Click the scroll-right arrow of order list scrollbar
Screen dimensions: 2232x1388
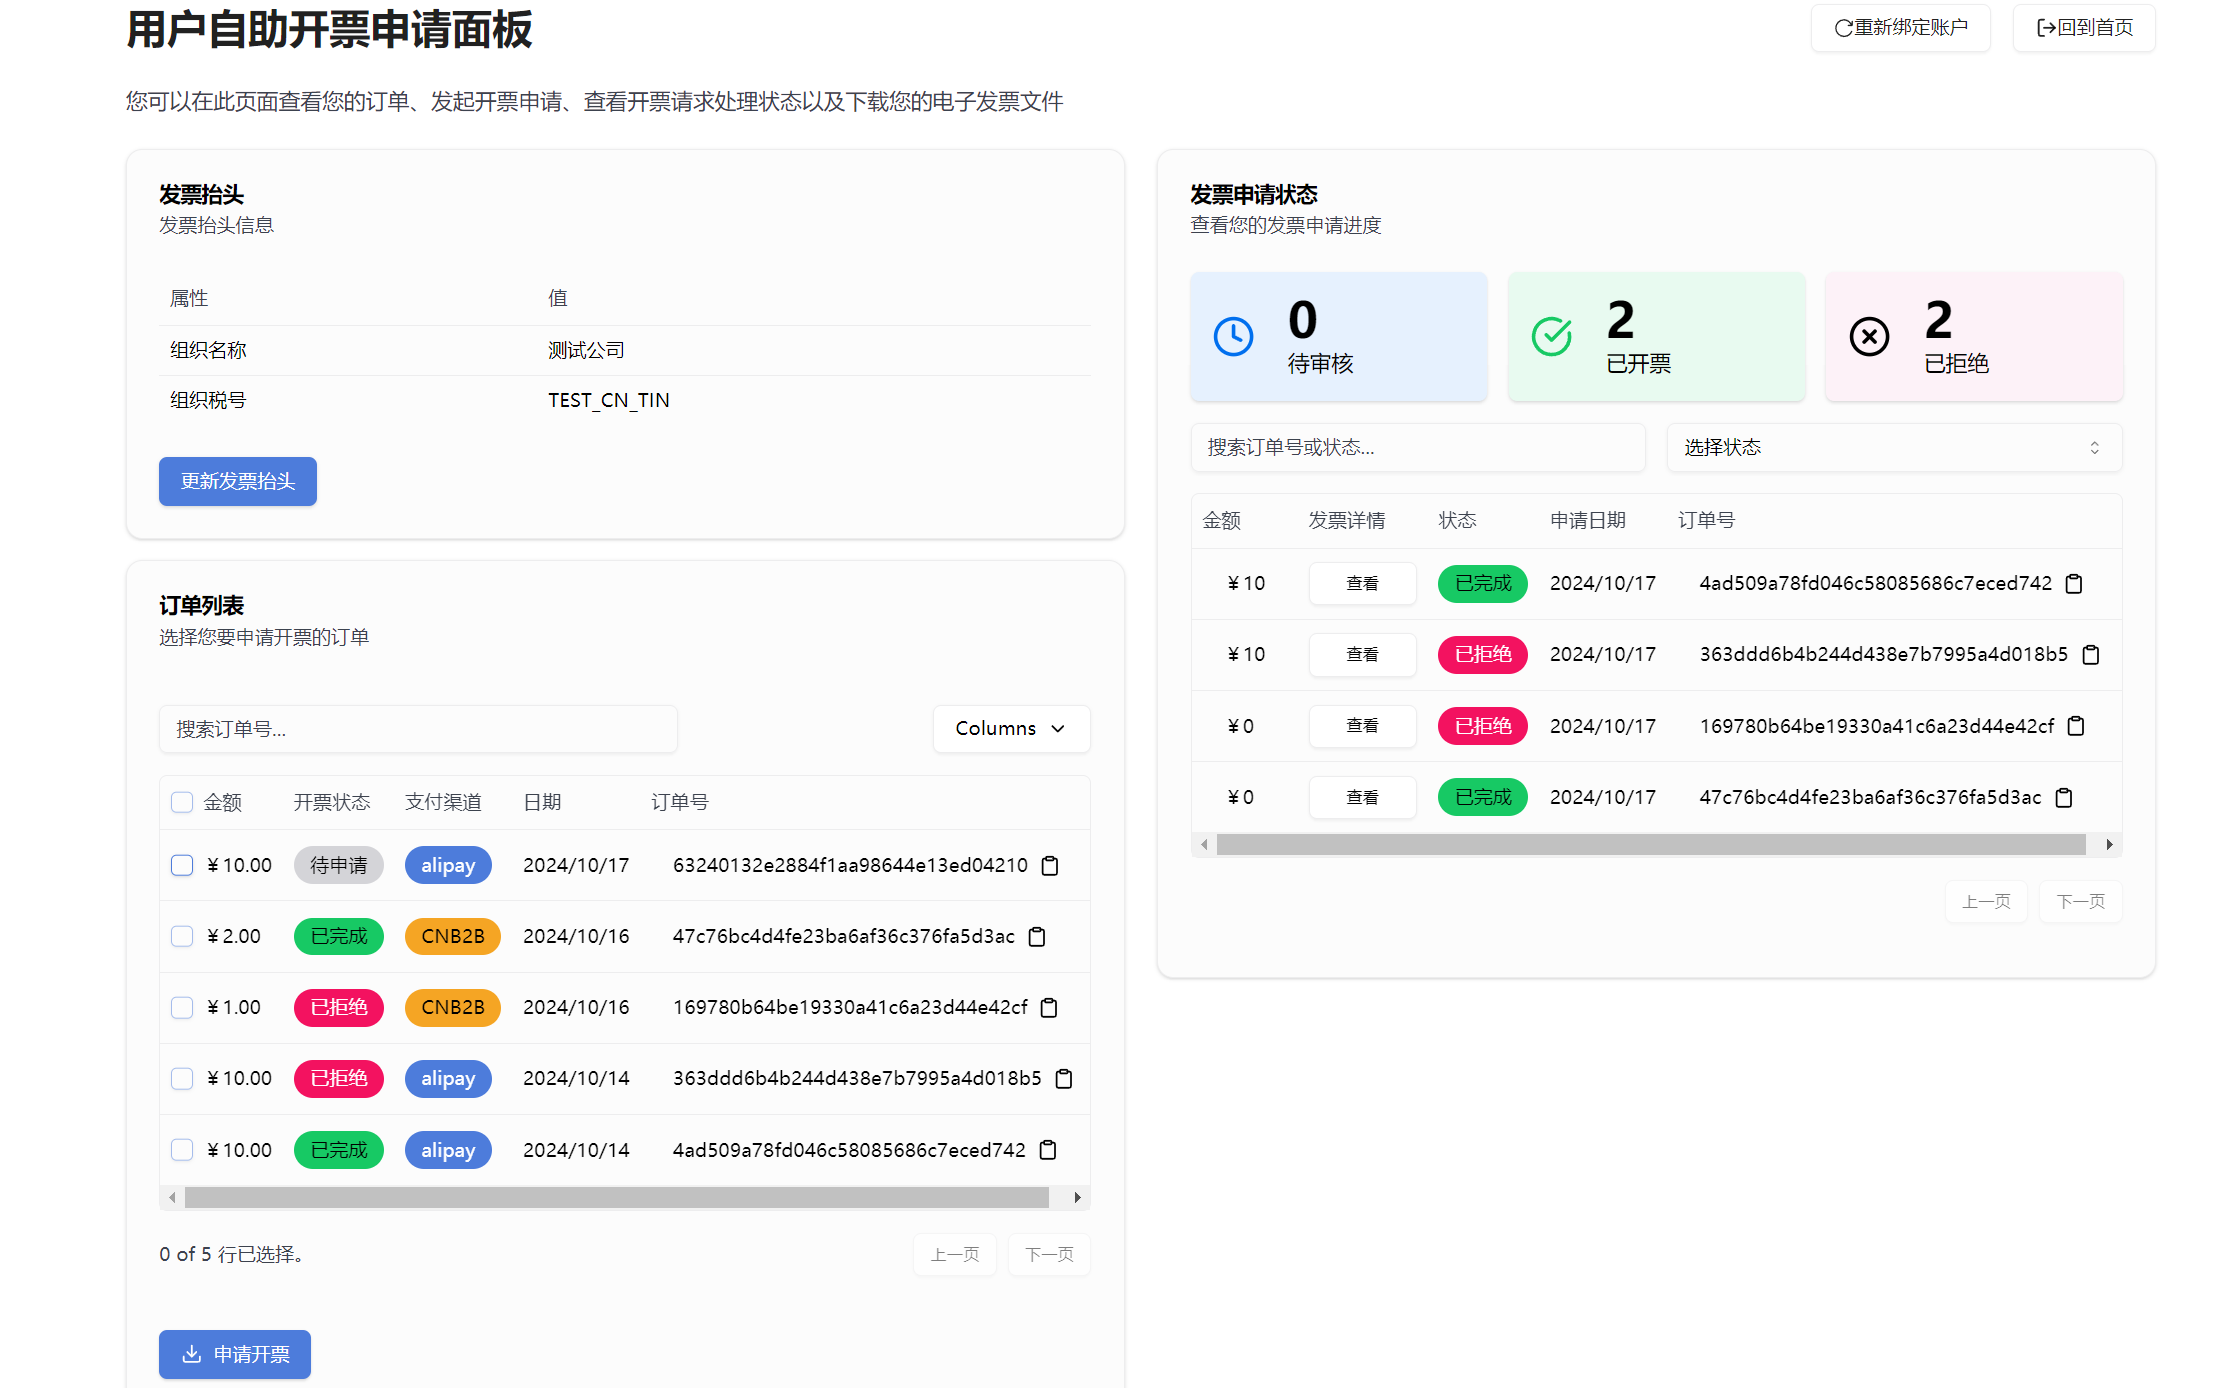point(1077,1197)
